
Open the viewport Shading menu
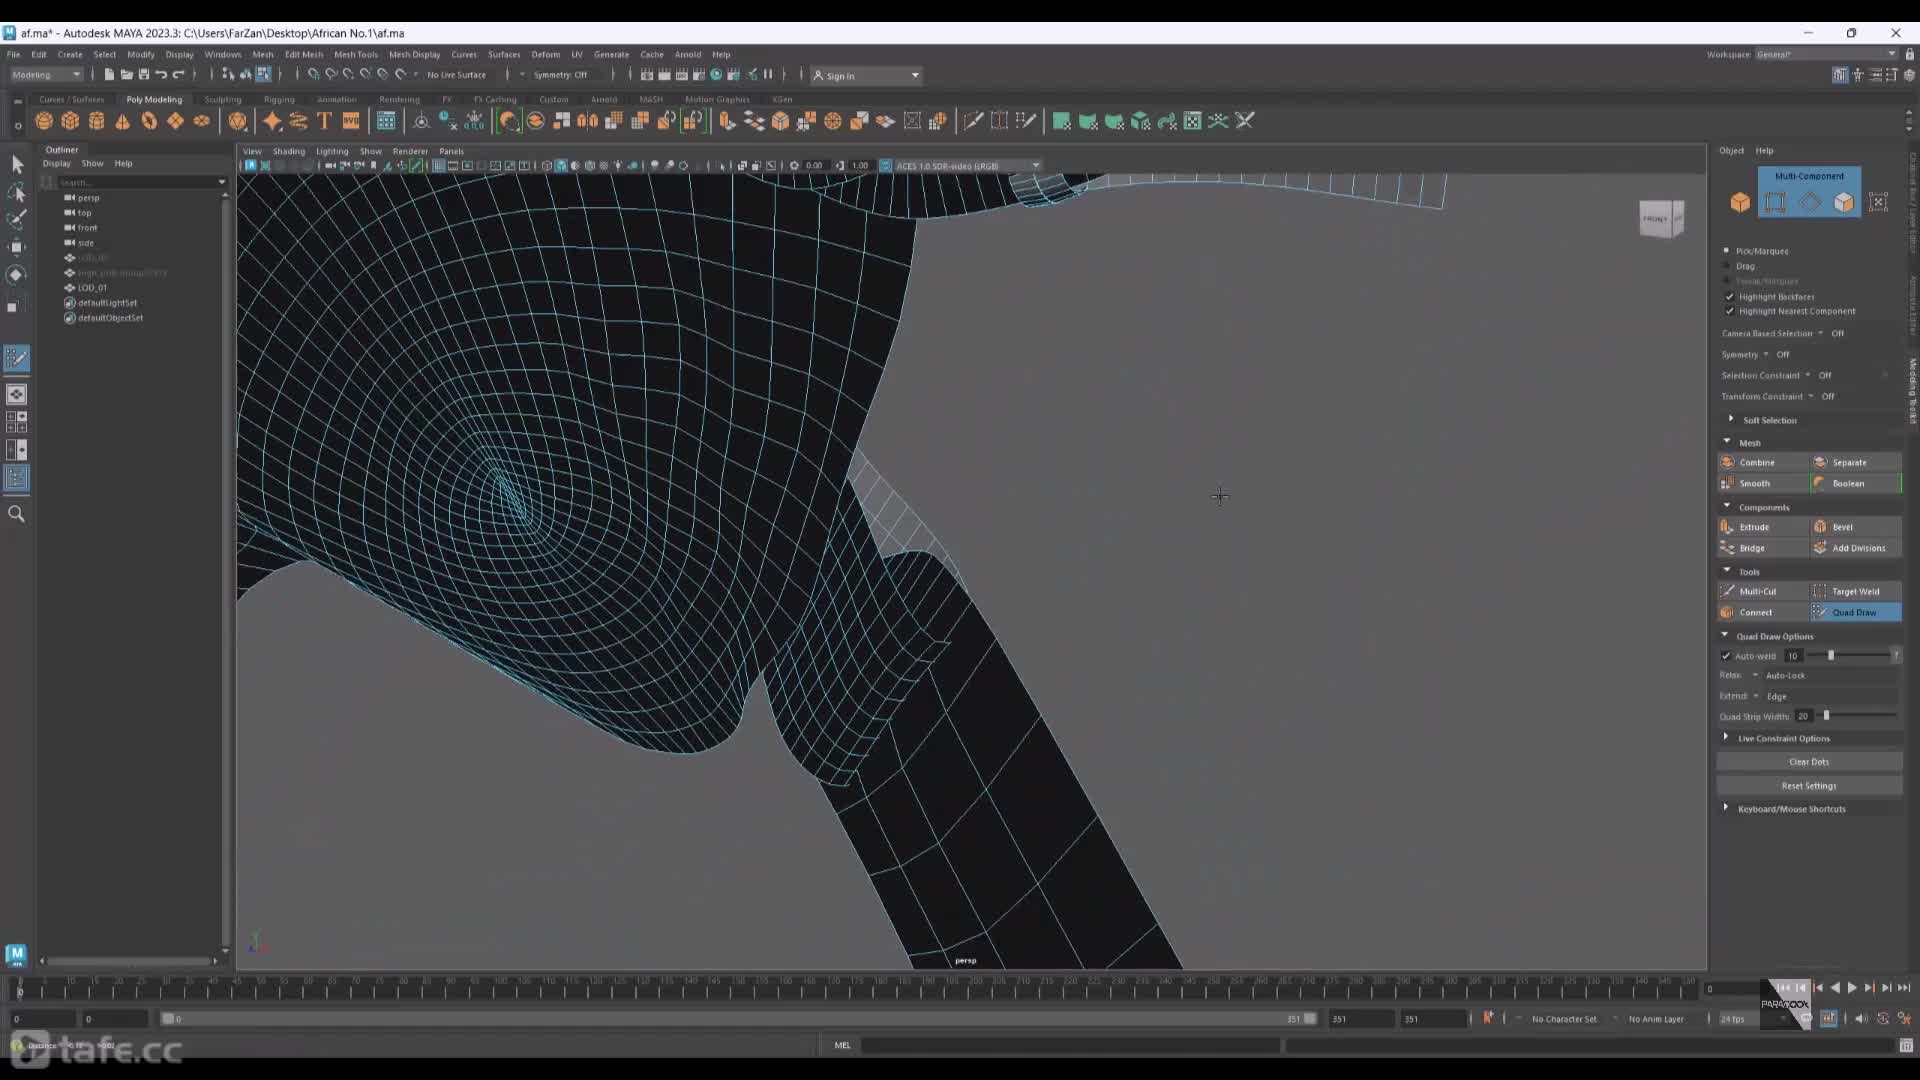[x=289, y=151]
